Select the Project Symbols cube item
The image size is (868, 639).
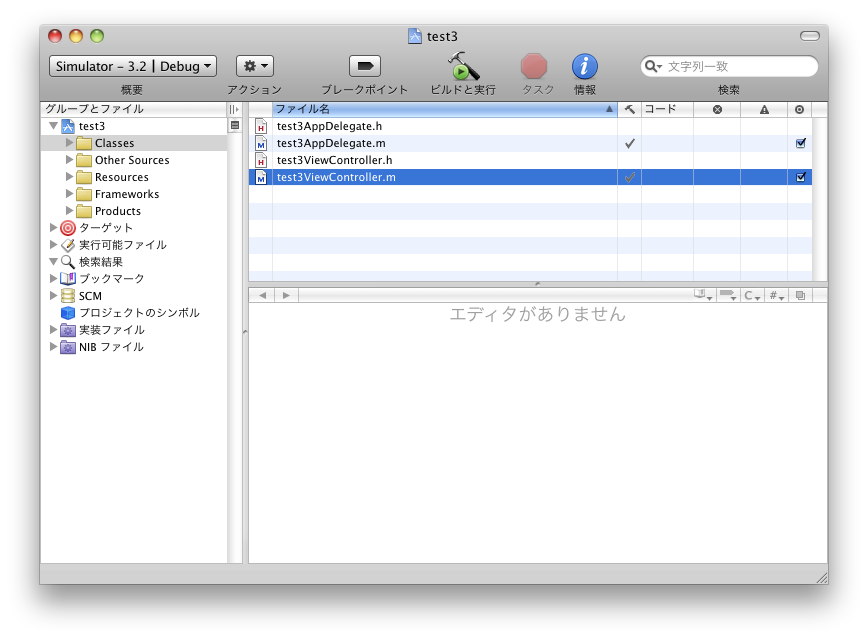click(x=68, y=313)
